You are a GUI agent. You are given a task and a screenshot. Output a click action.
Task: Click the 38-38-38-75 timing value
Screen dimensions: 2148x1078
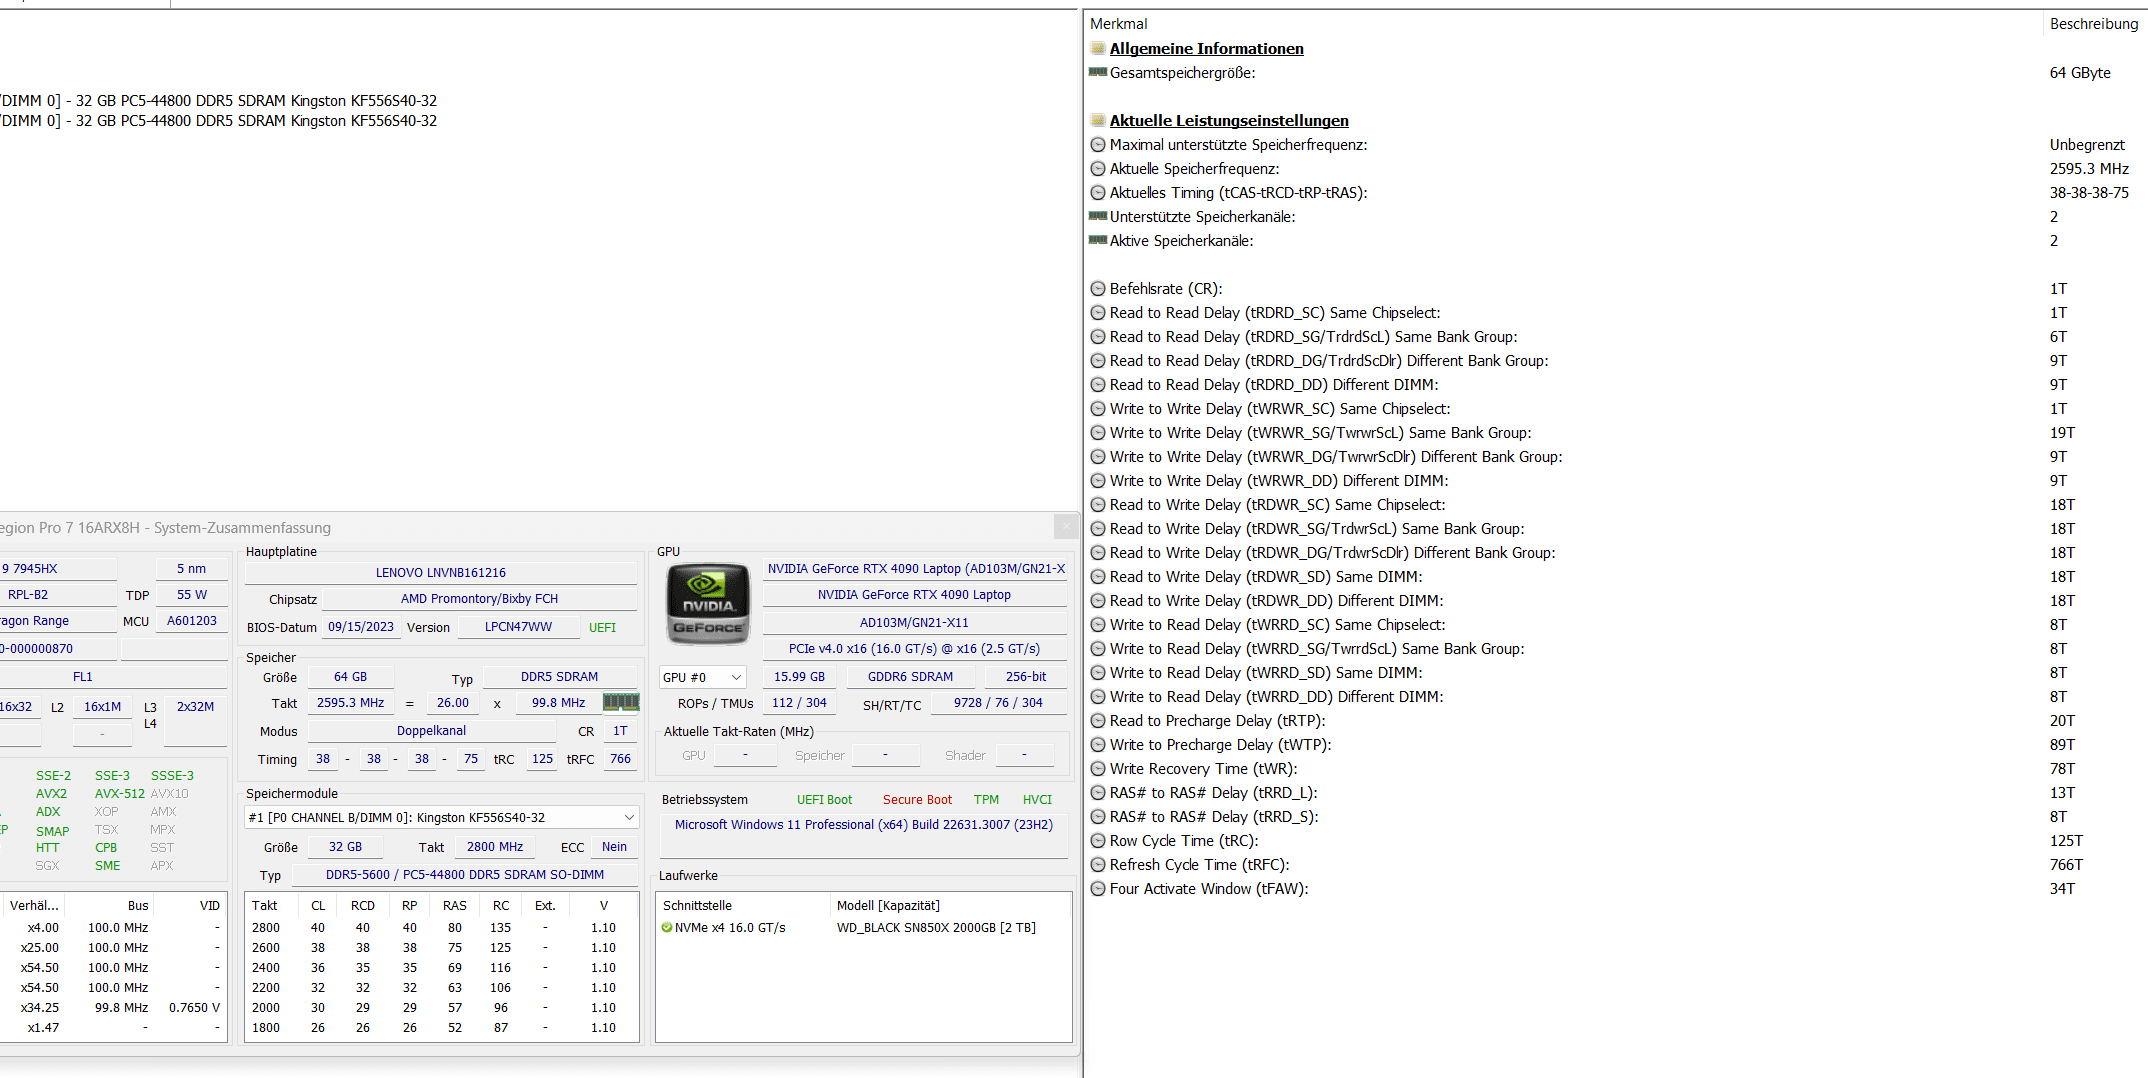[2089, 192]
